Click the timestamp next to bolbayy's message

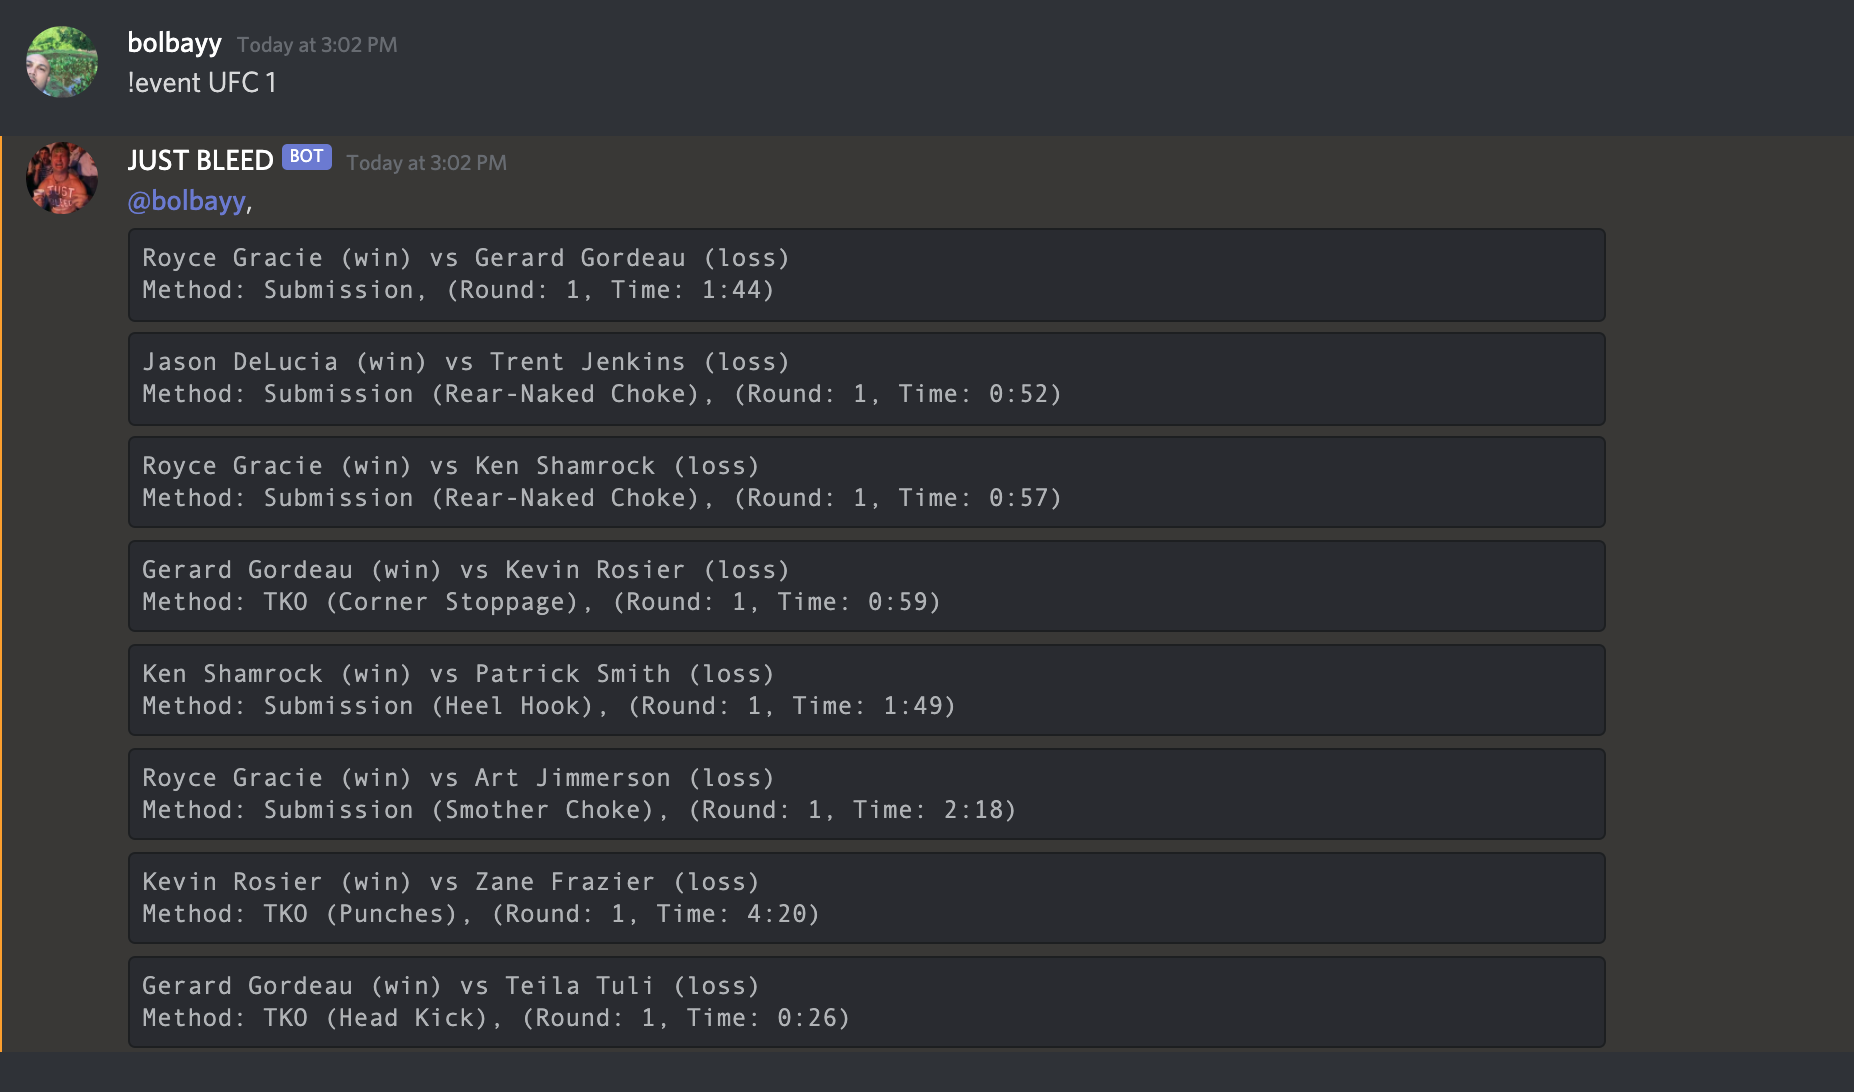317,44
